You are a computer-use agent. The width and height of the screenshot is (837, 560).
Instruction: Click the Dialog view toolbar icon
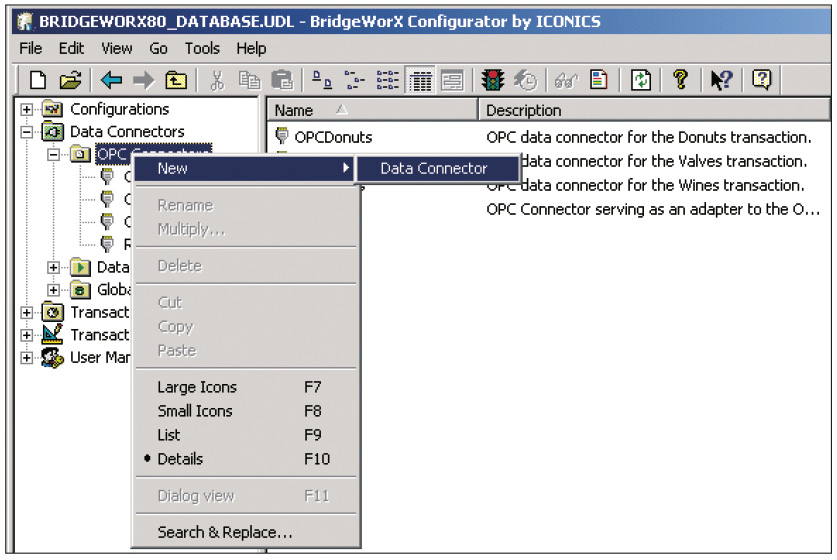coord(452,81)
